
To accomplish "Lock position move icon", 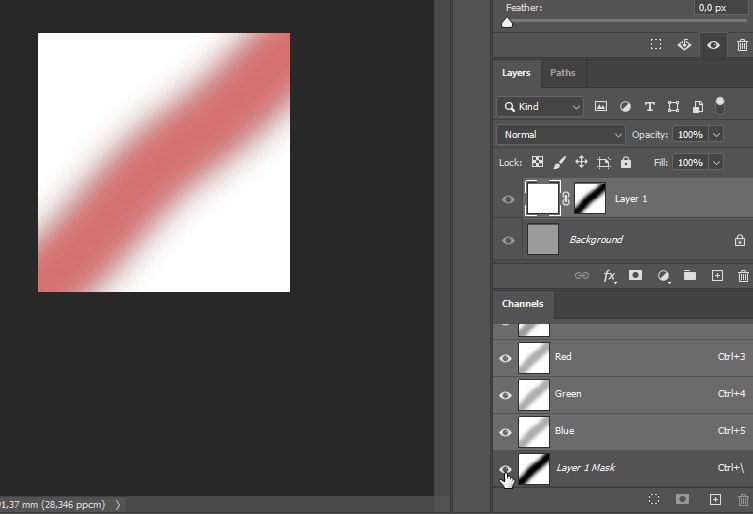I will 581,162.
